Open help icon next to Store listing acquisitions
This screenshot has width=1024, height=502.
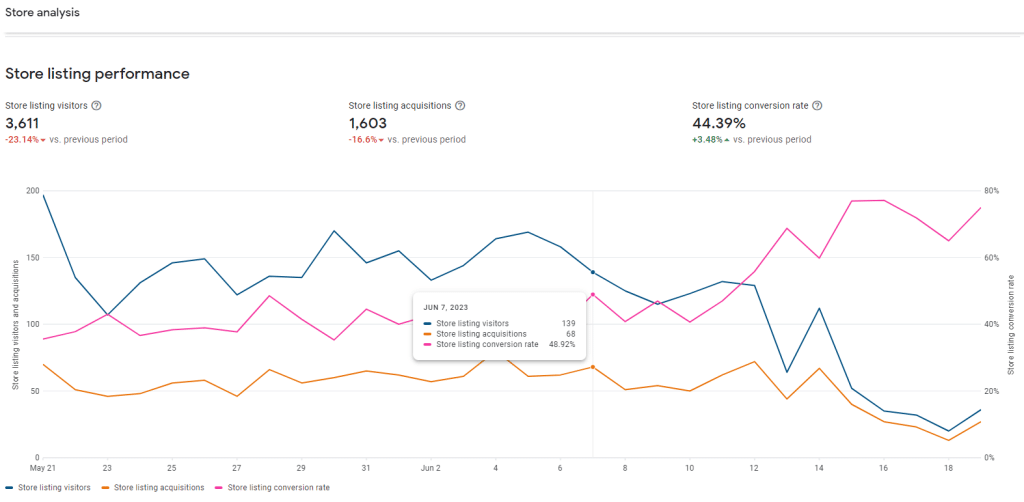tap(460, 106)
